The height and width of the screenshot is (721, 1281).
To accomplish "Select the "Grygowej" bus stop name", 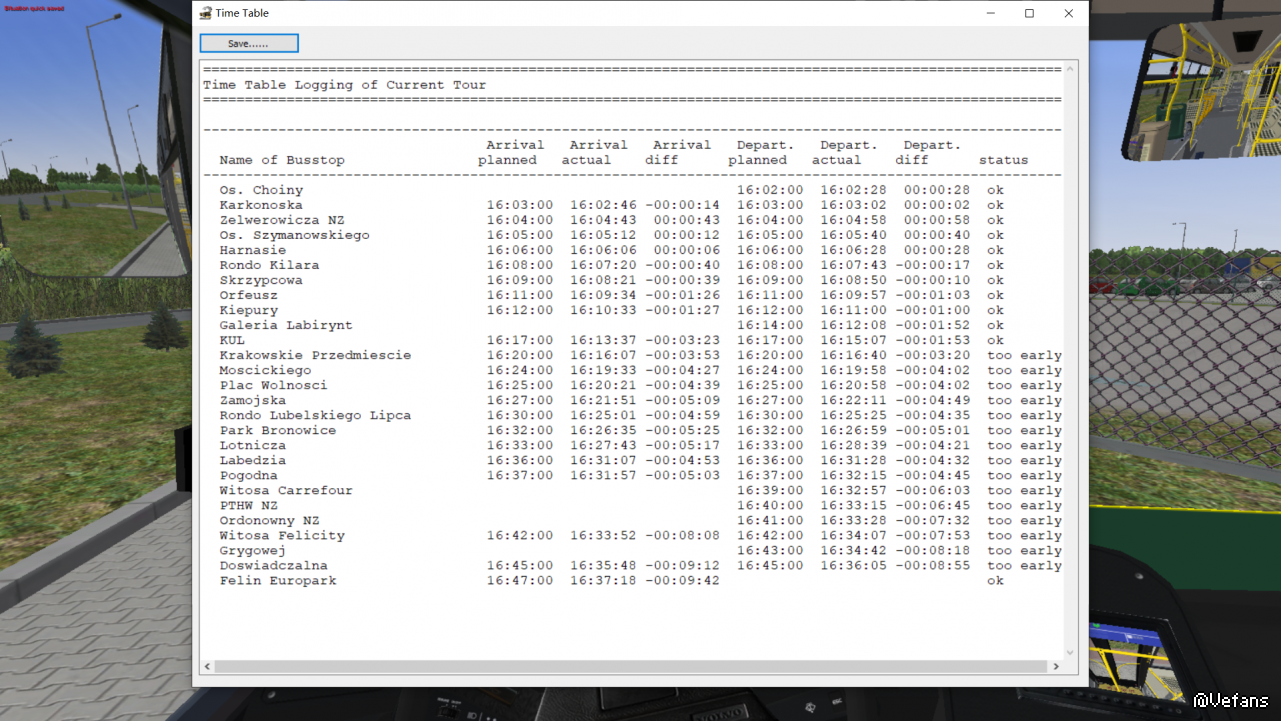I will tap(253, 550).
